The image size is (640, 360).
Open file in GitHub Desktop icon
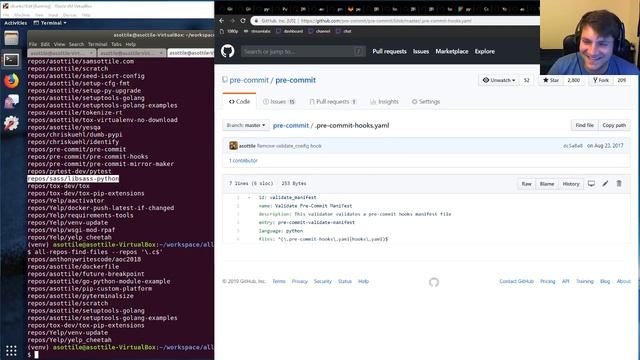(x=591, y=184)
